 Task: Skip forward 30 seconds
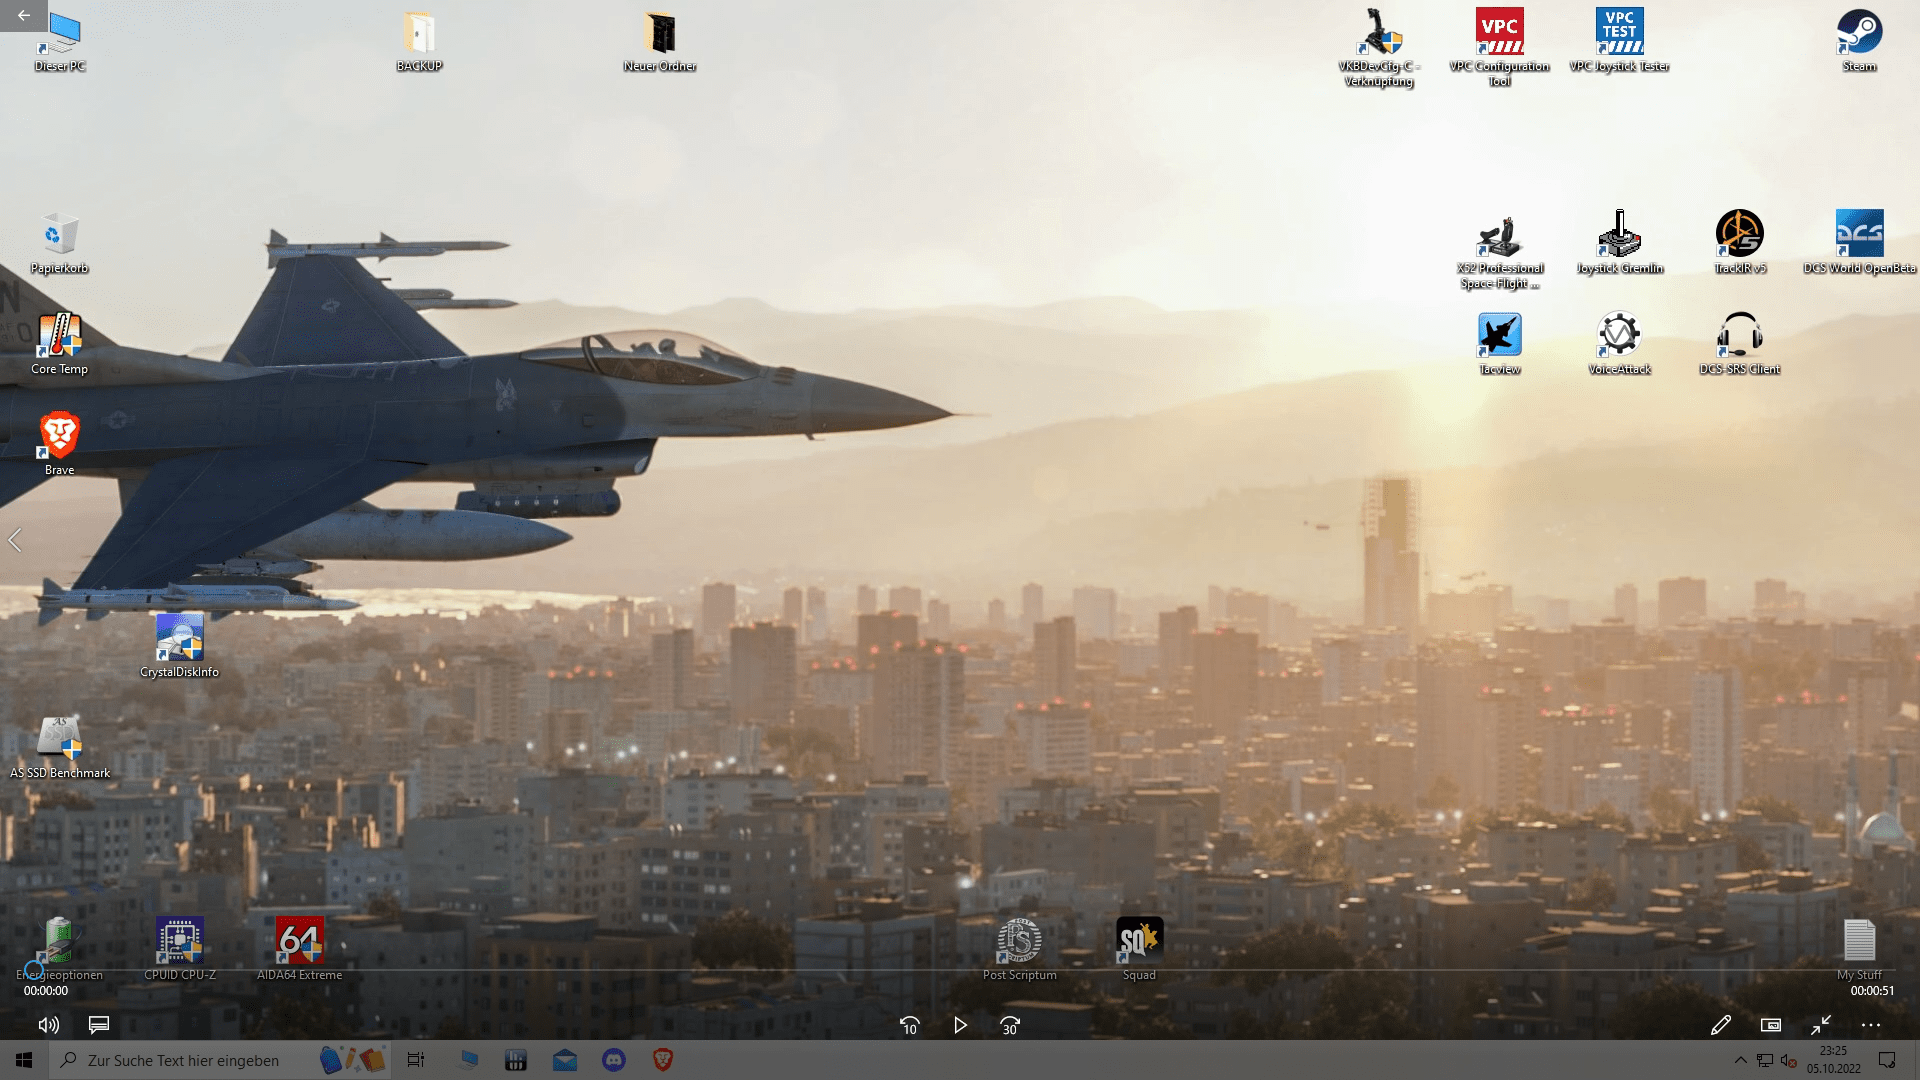click(1010, 1025)
